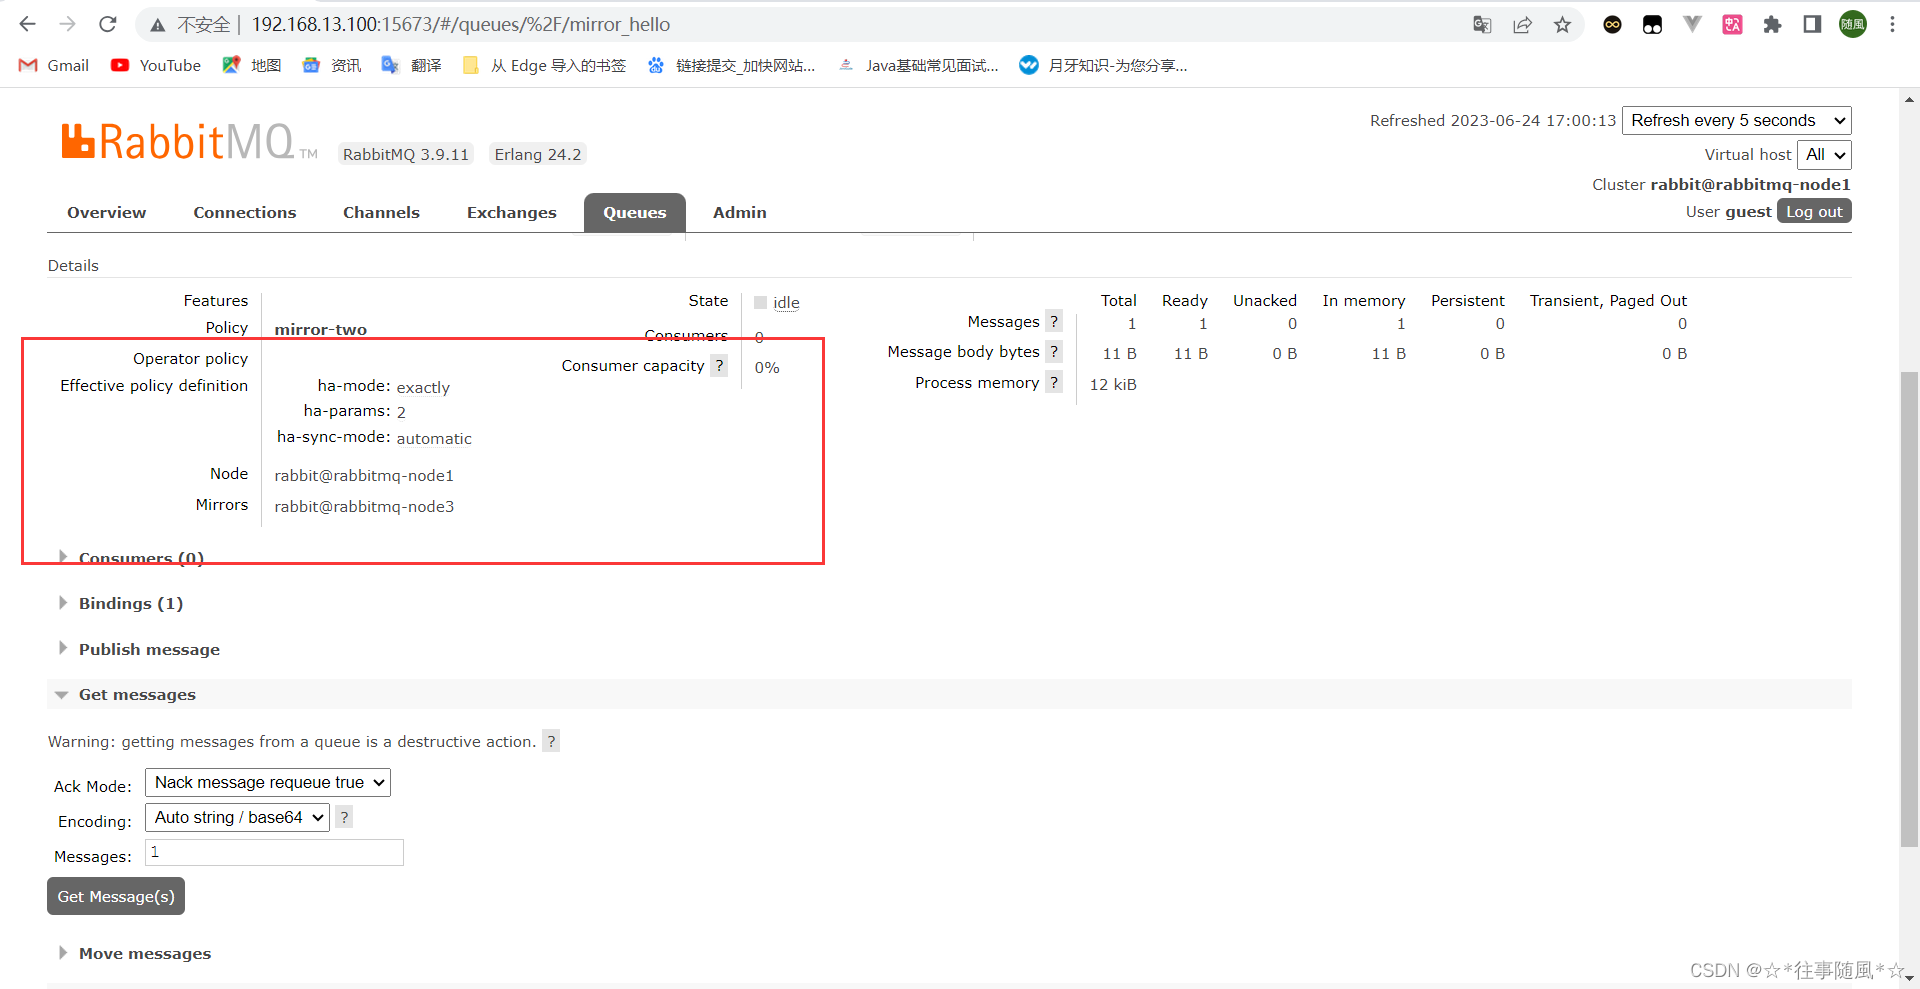Image resolution: width=1920 pixels, height=989 pixels.
Task: Switch to the Overview tab
Action: click(106, 212)
